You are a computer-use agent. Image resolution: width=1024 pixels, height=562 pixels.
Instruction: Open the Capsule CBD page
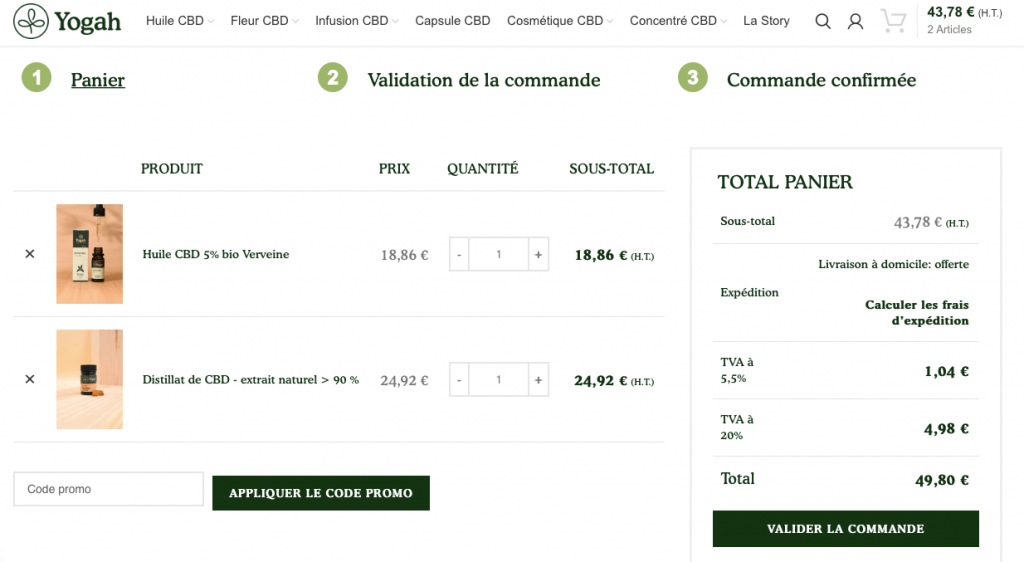coord(453,21)
